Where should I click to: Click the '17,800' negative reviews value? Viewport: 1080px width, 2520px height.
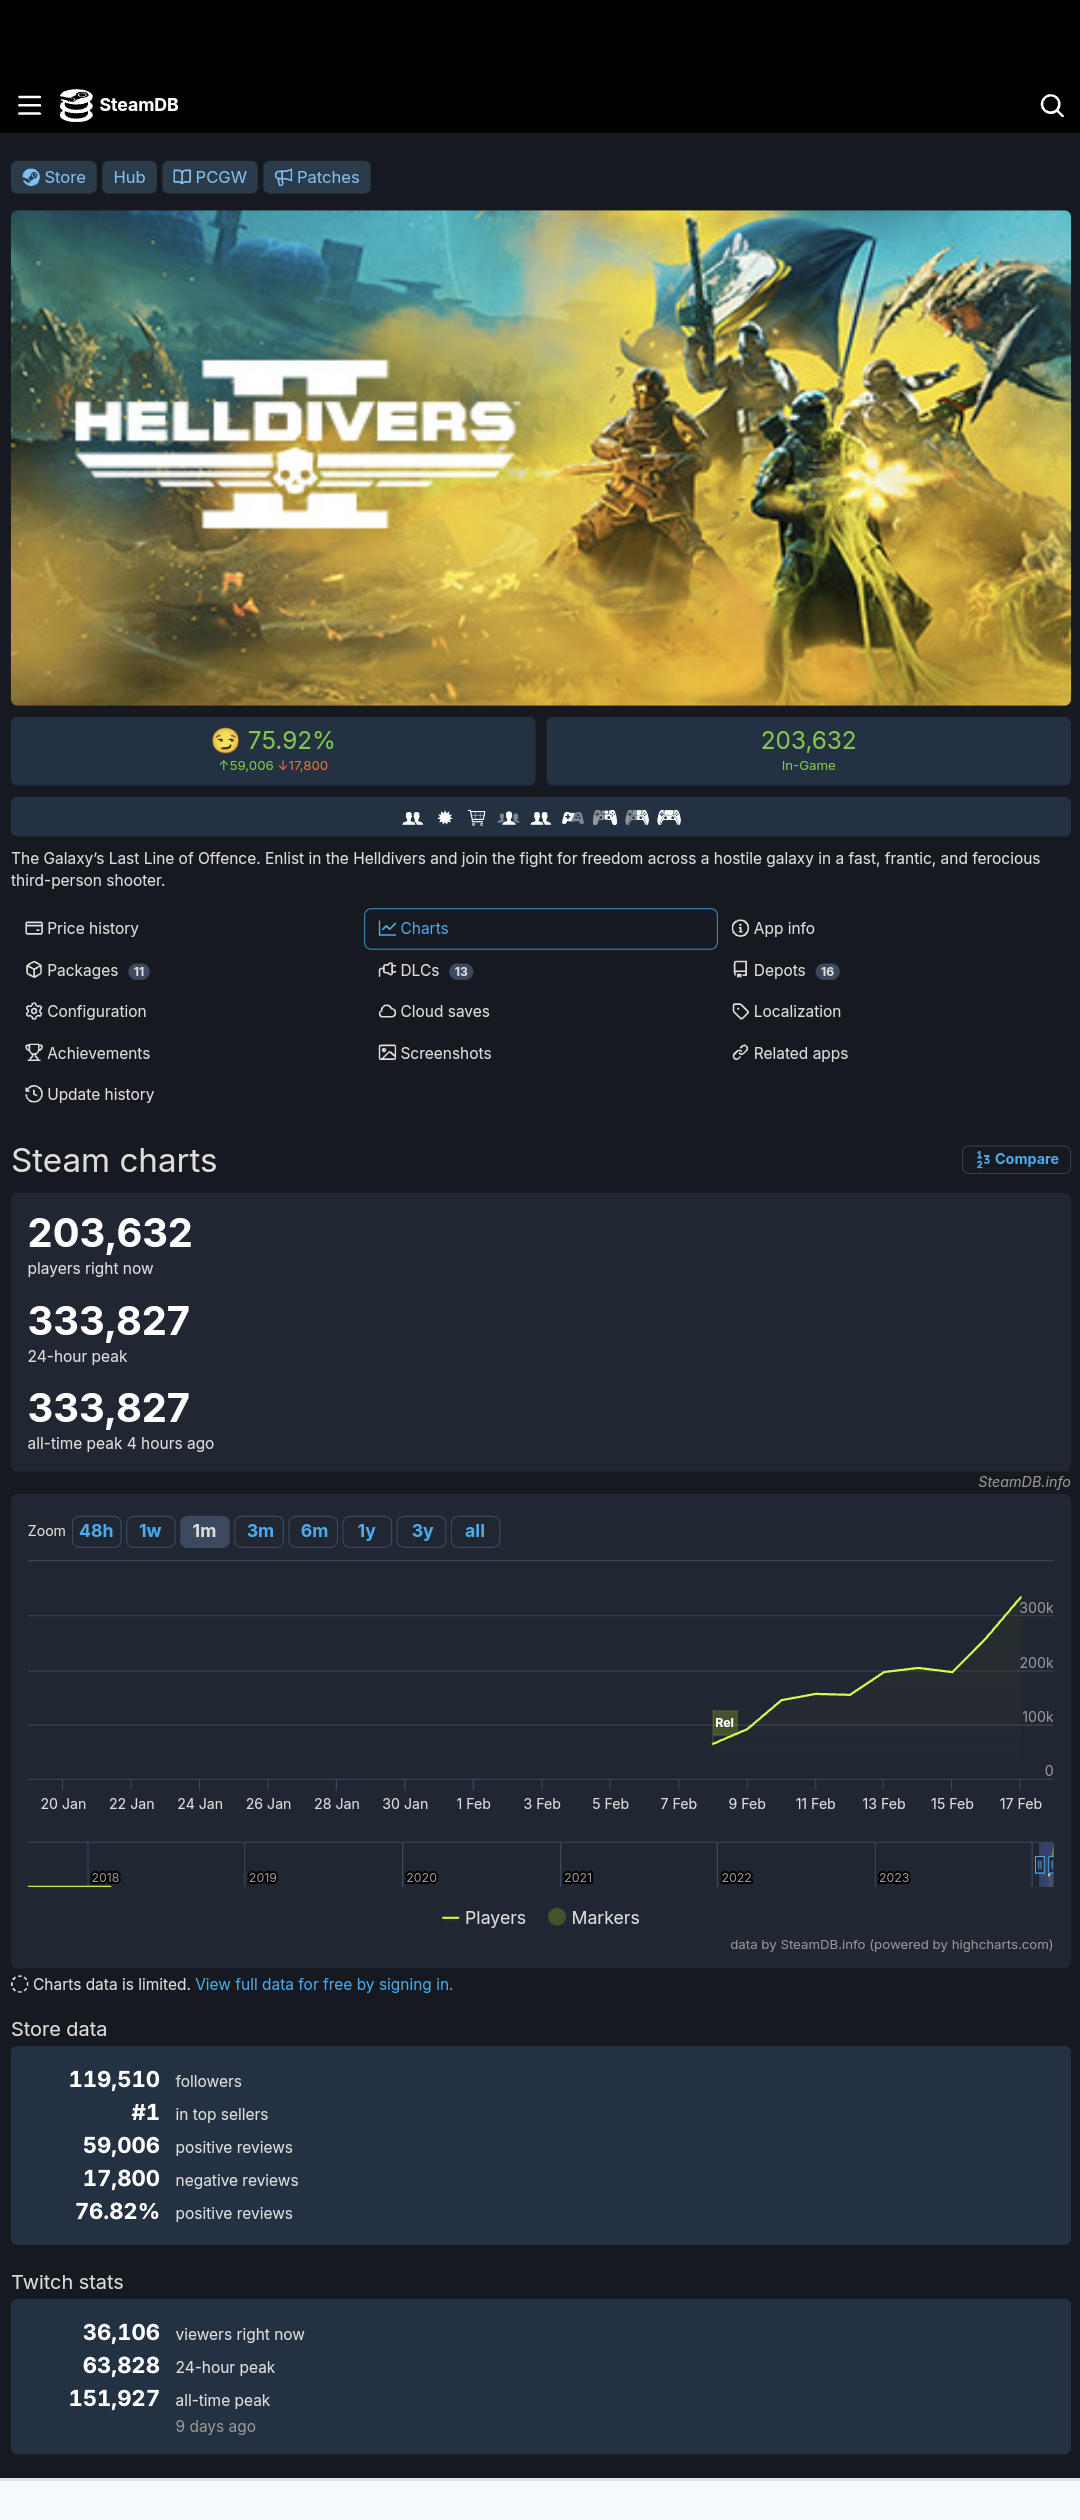click(x=121, y=2178)
